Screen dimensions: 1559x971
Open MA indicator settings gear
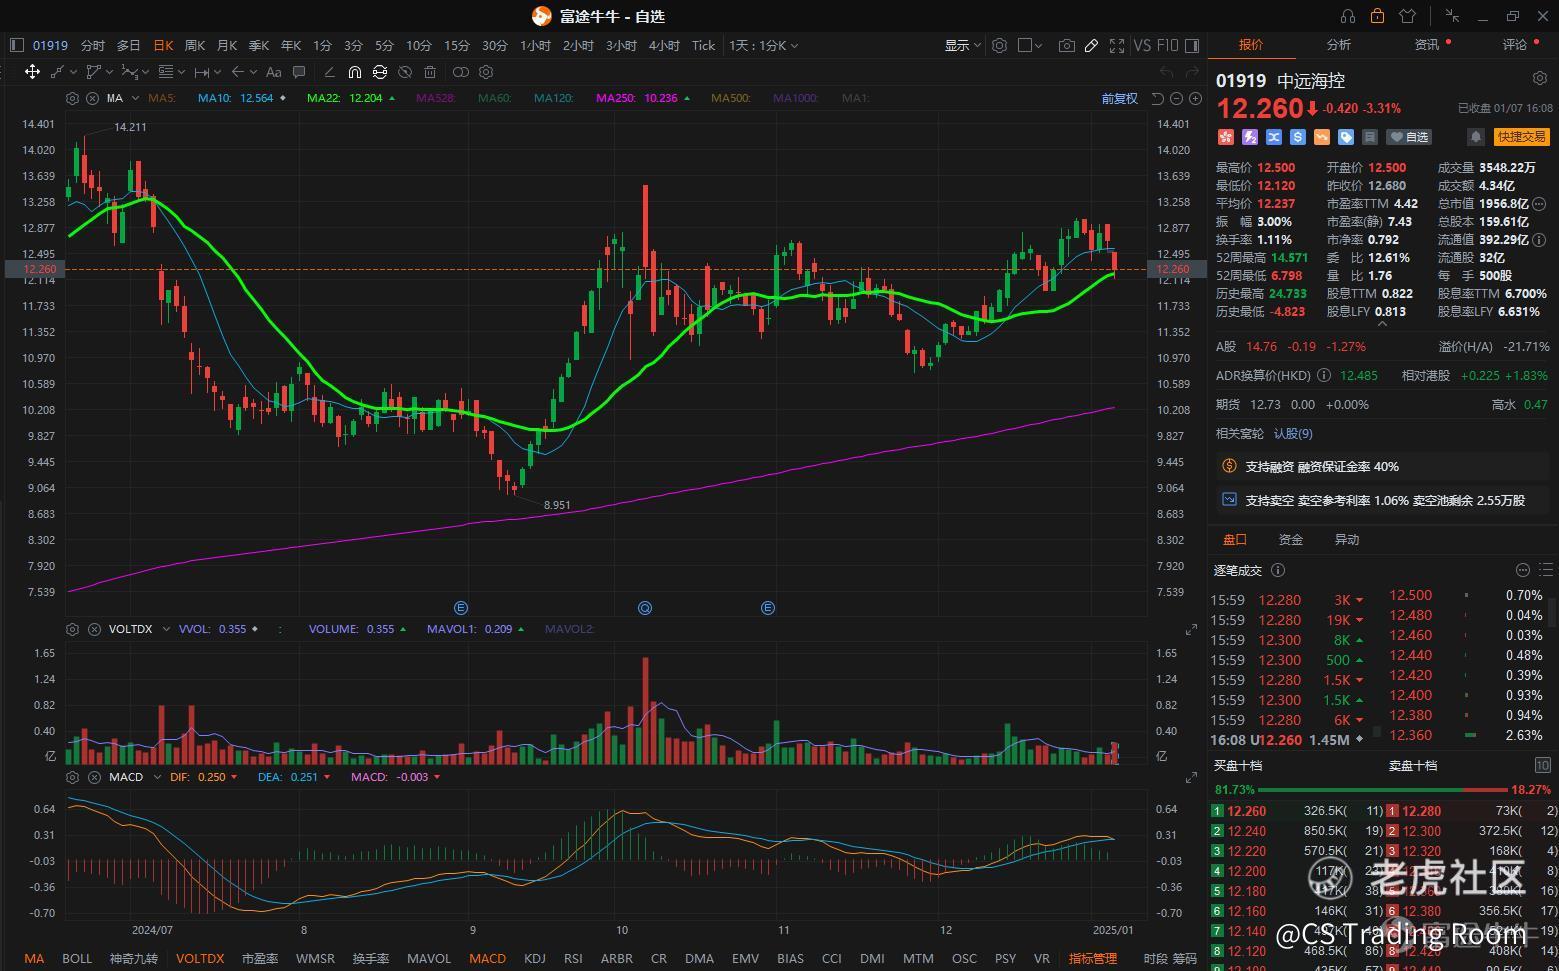(72, 98)
